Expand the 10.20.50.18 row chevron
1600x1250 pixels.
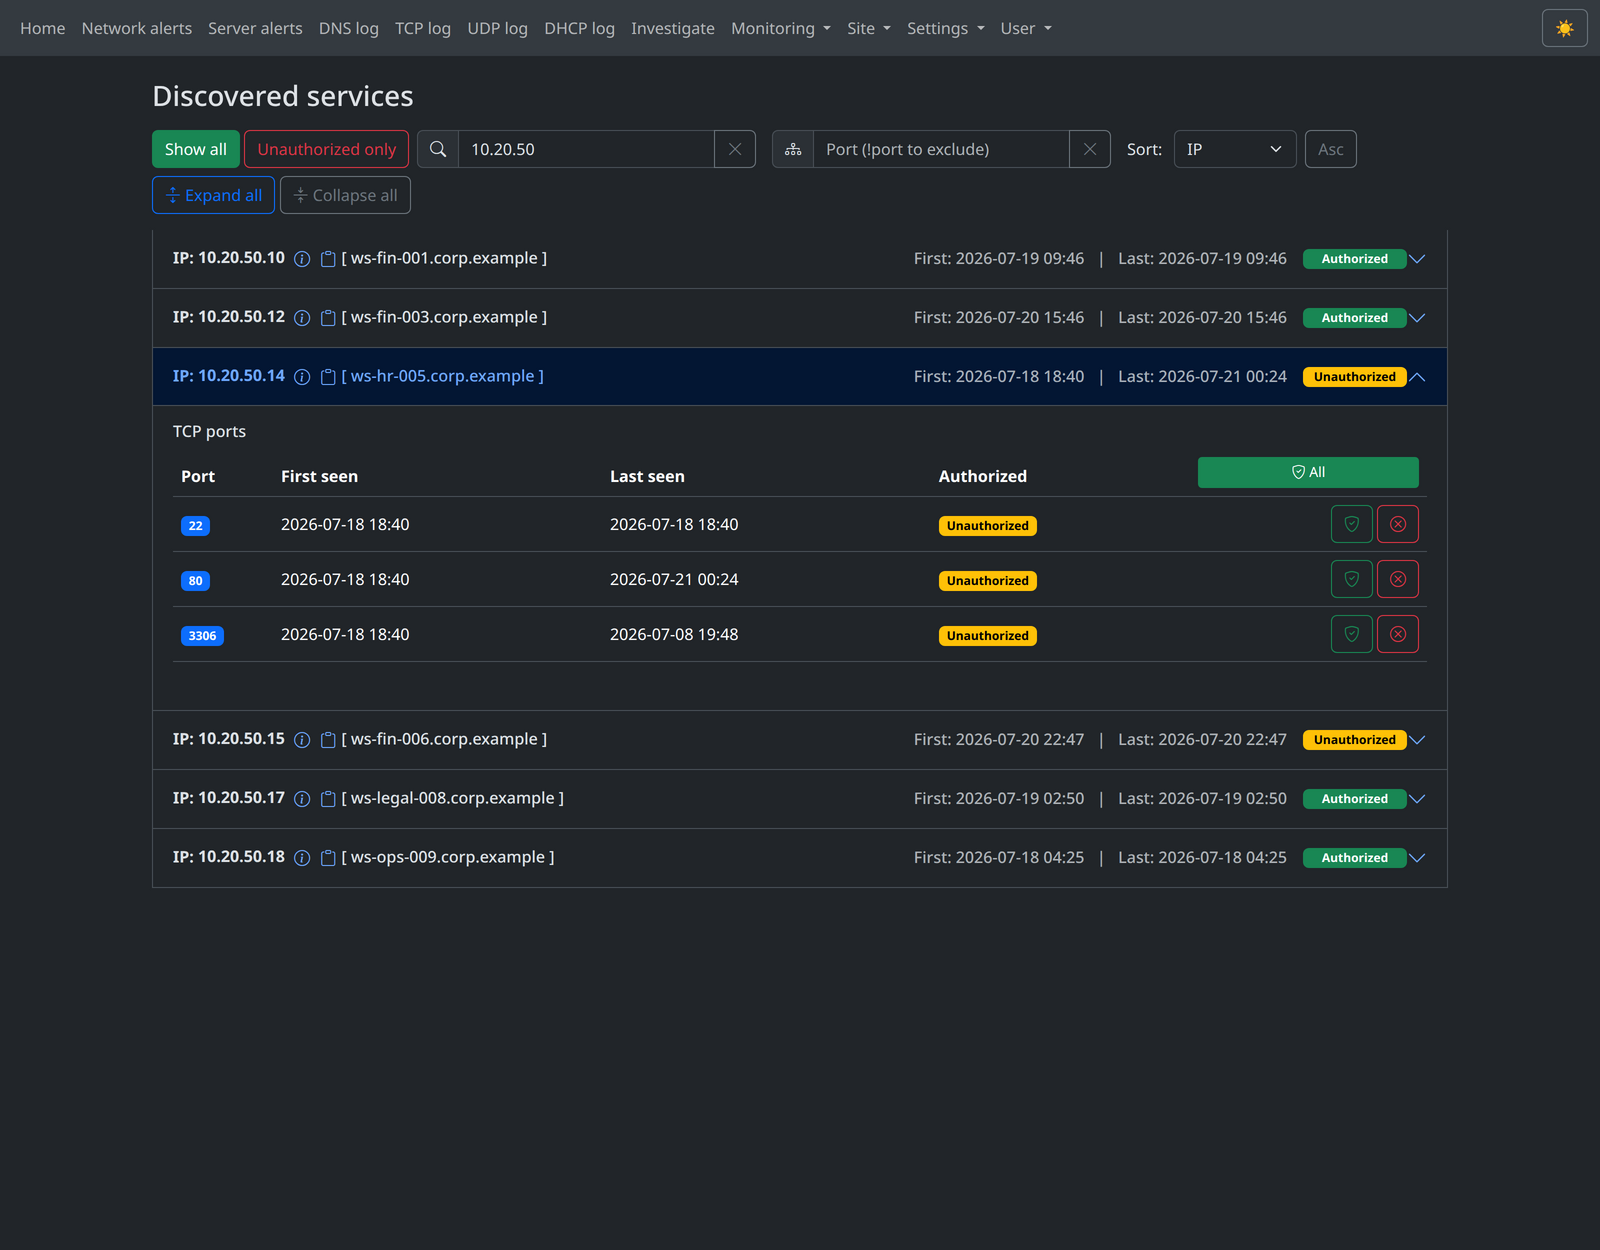pos(1417,858)
